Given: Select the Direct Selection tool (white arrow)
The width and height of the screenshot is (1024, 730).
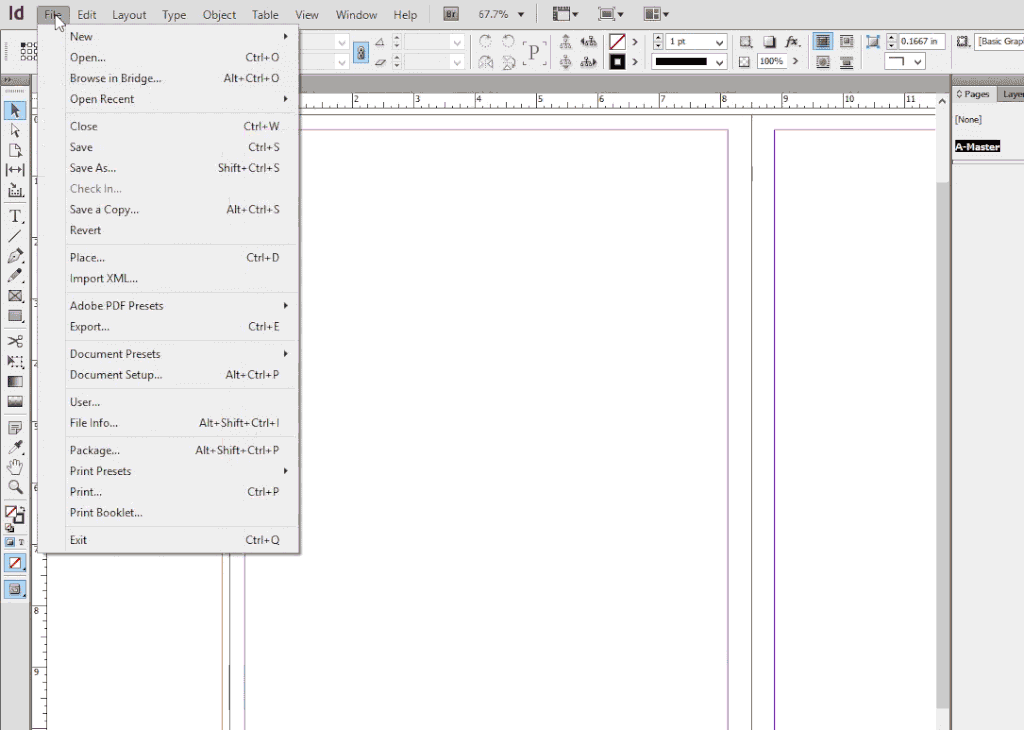Looking at the screenshot, I should coord(14,131).
